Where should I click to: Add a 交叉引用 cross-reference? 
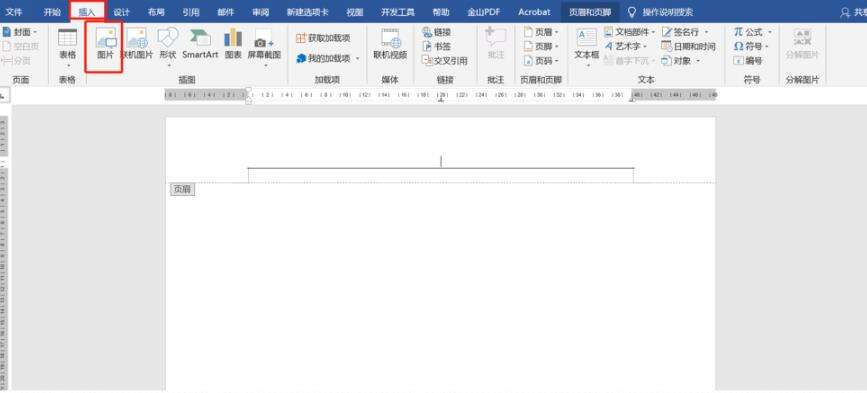coord(445,61)
